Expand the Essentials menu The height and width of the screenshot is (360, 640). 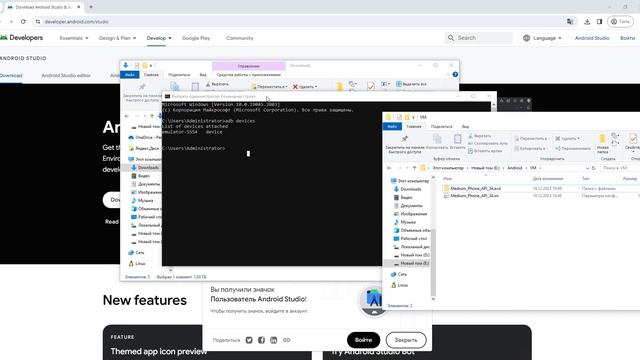tap(74, 38)
